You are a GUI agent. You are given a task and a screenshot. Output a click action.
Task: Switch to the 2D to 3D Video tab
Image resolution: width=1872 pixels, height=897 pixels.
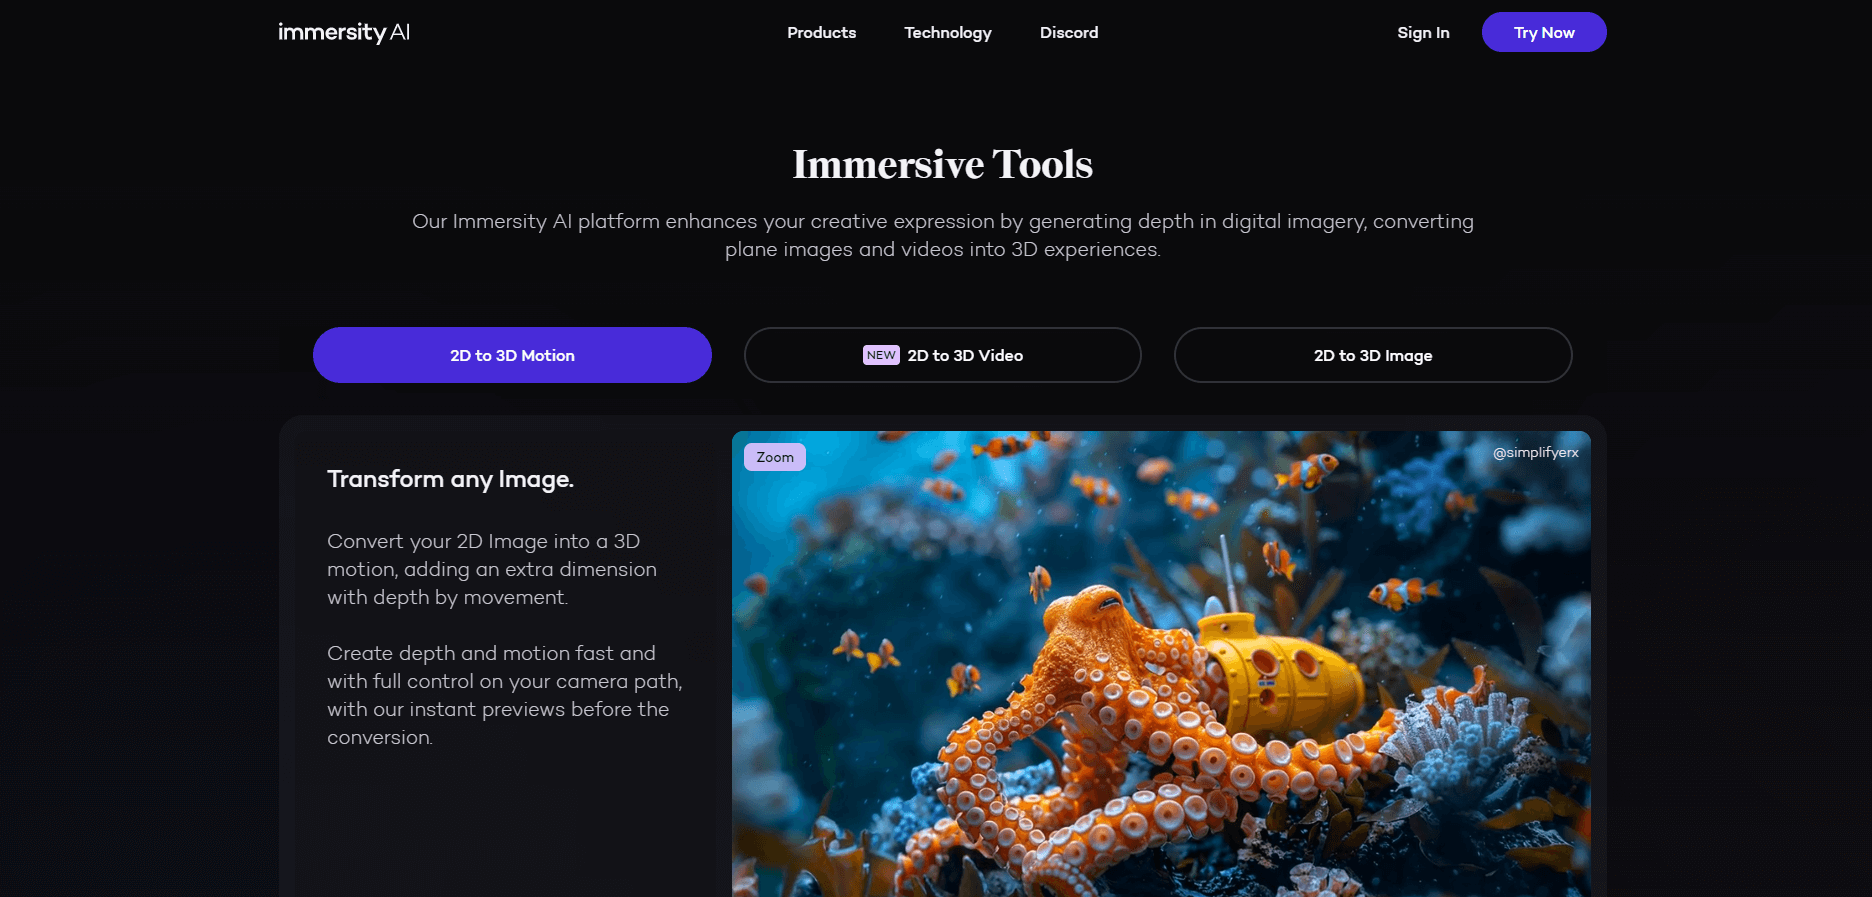point(942,355)
